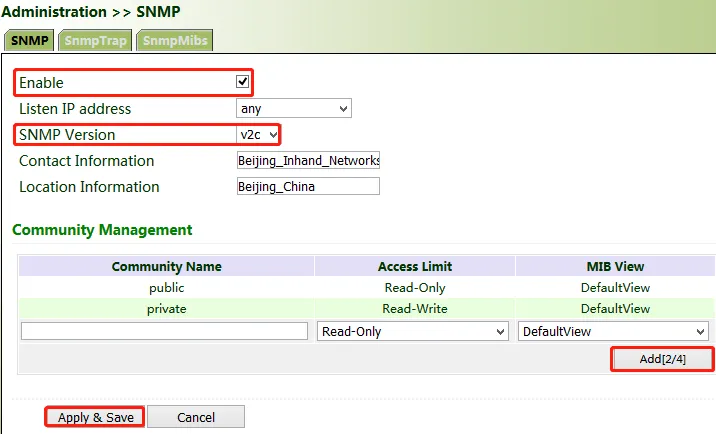
Task: Click the Community Management heading
Action: click(102, 230)
